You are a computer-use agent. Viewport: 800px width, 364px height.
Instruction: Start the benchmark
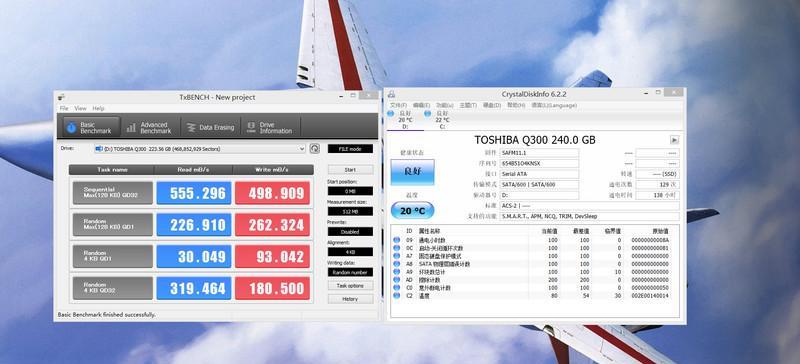(x=350, y=169)
